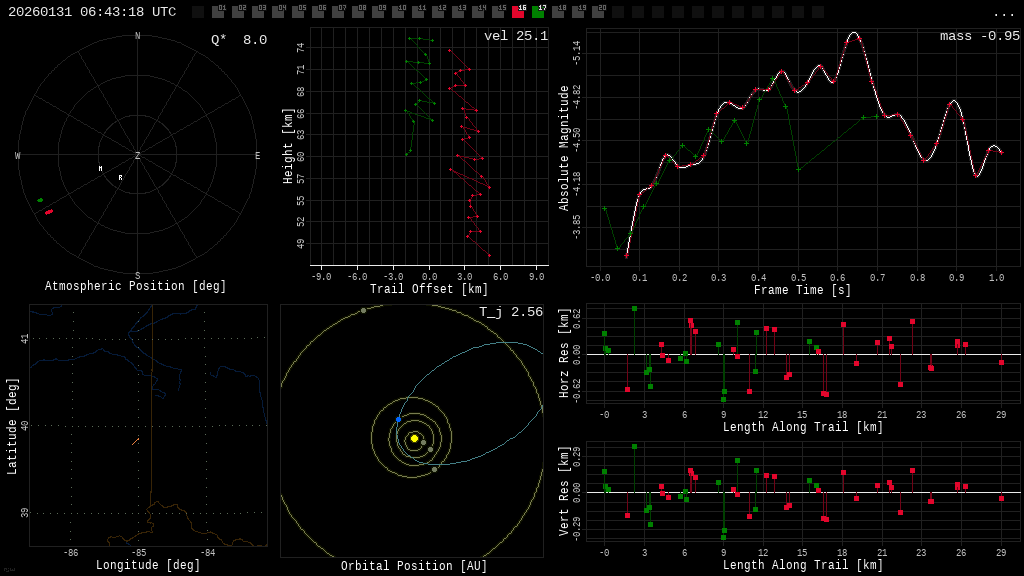Click the vel 25.1 velocity readout

point(516,36)
